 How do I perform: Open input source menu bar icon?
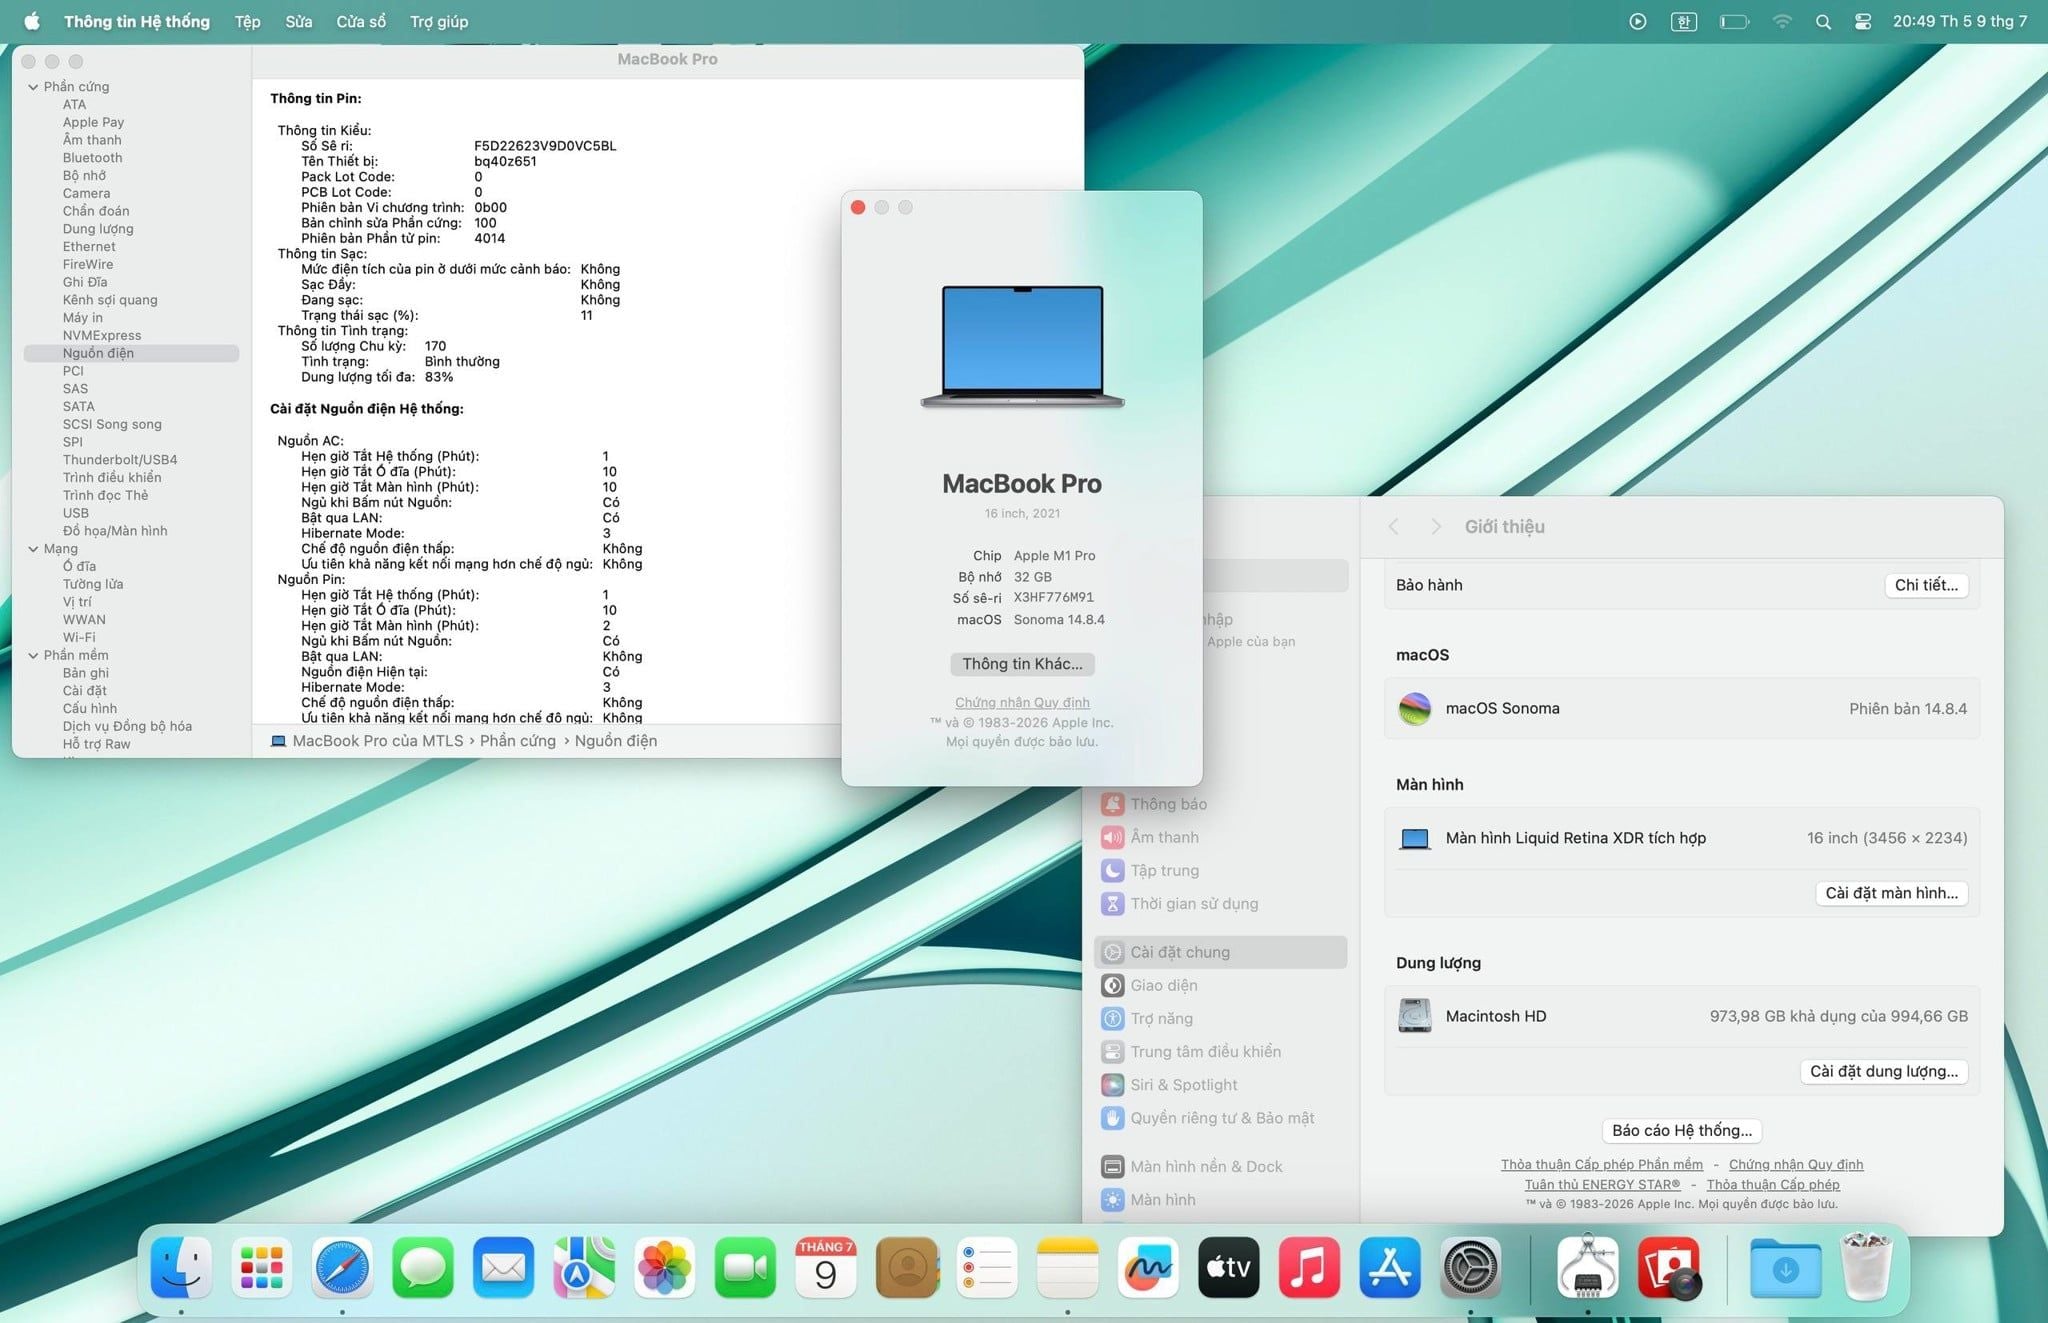[1684, 21]
